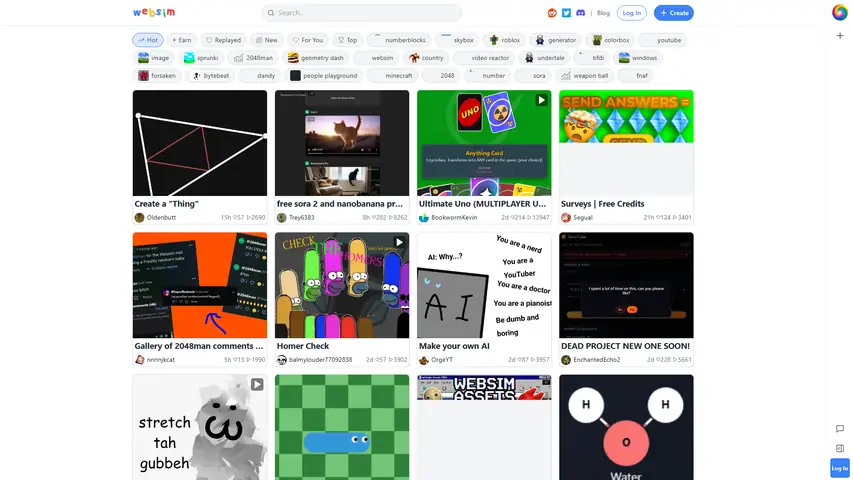The height and width of the screenshot is (480, 853).
Task: Play the Homer Check preview video
Action: tap(399, 242)
